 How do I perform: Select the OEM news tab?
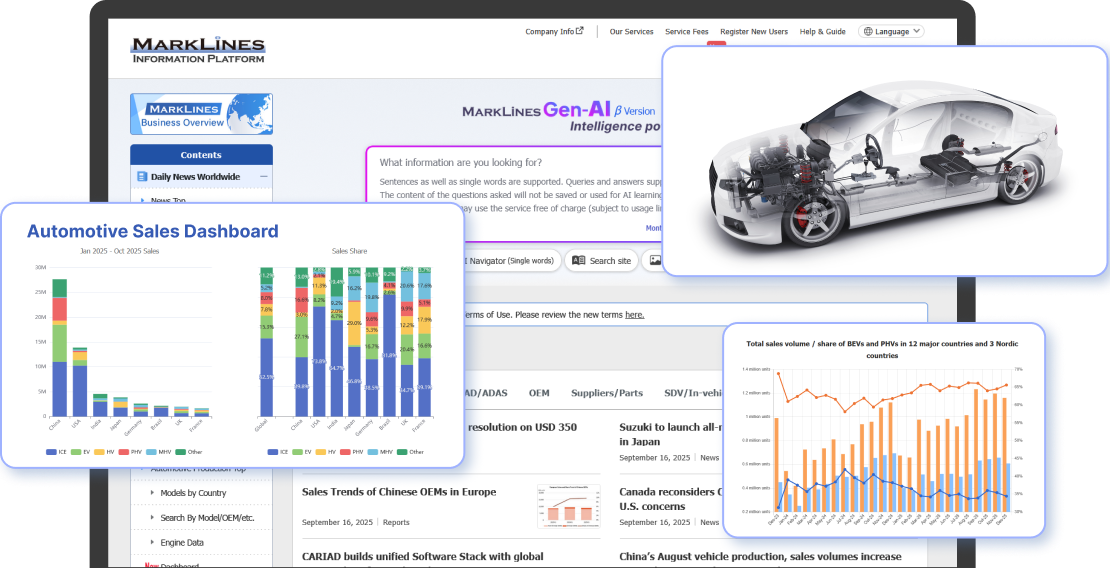pos(539,393)
